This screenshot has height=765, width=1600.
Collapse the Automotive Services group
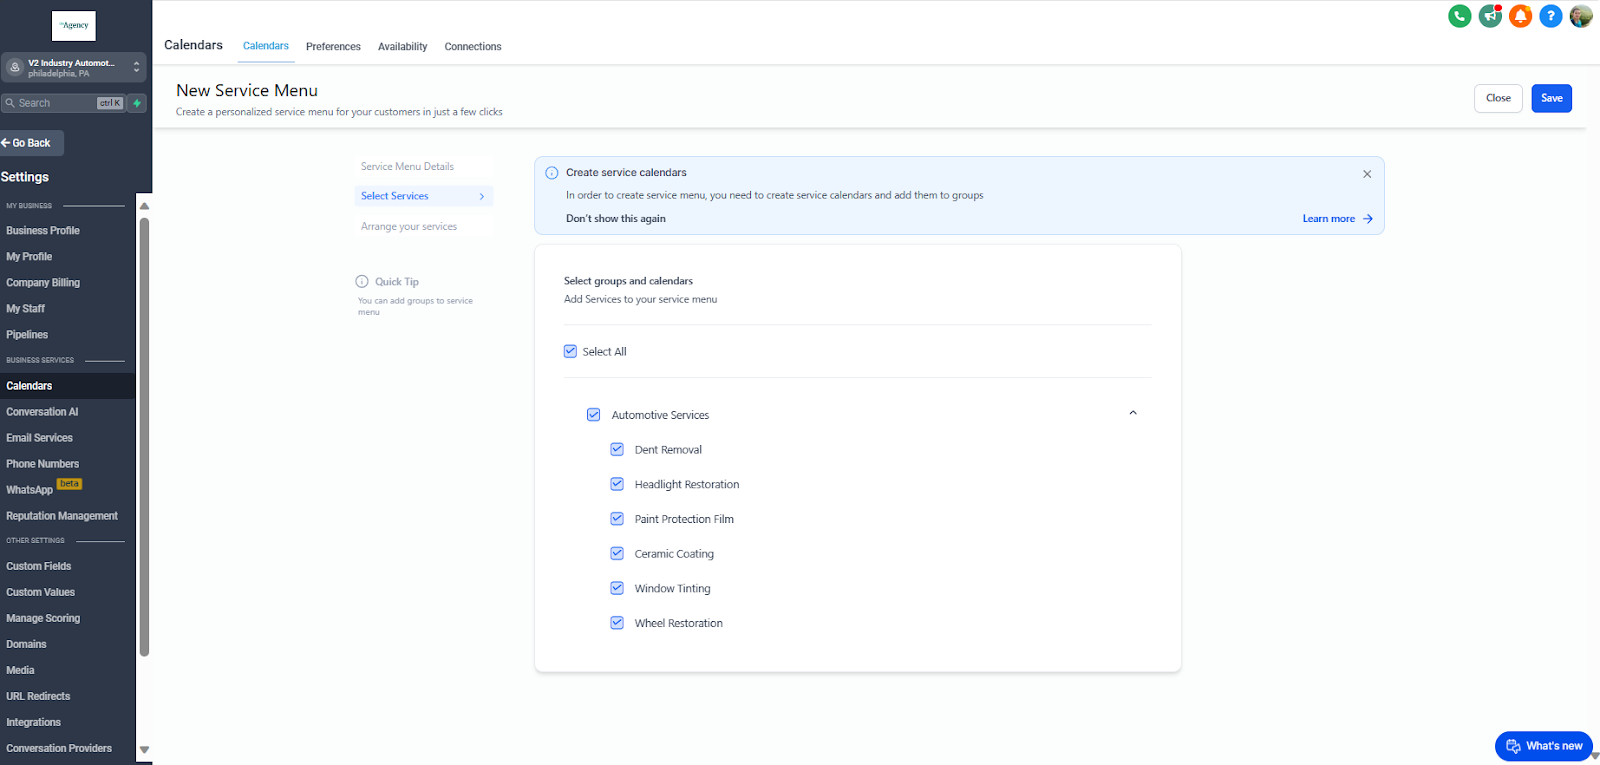1133,413
